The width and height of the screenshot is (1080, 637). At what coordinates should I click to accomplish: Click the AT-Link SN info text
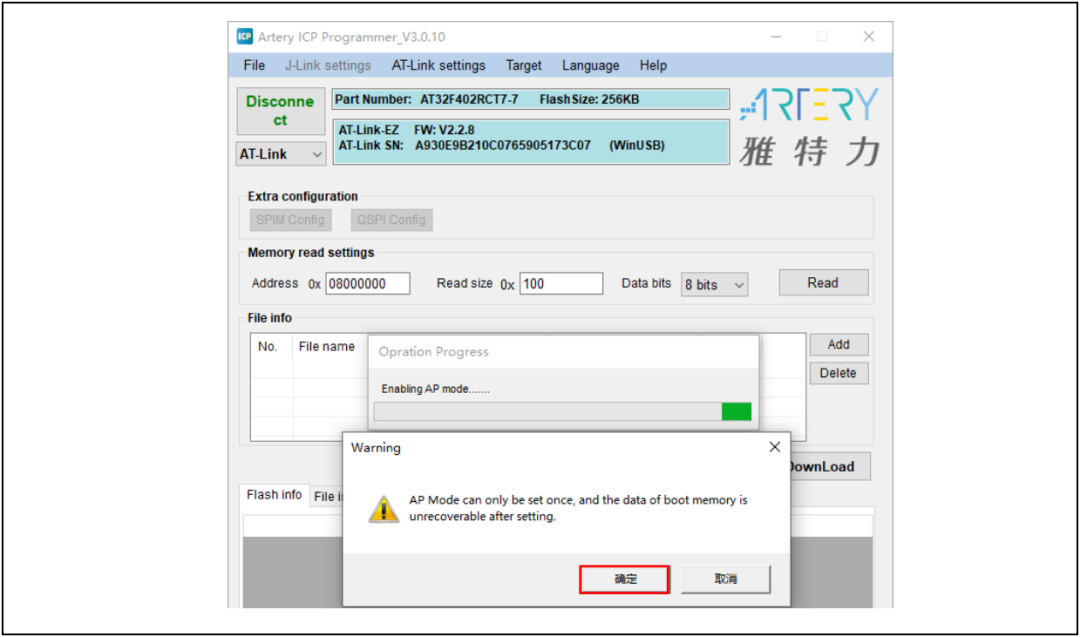pyautogui.click(x=501, y=145)
